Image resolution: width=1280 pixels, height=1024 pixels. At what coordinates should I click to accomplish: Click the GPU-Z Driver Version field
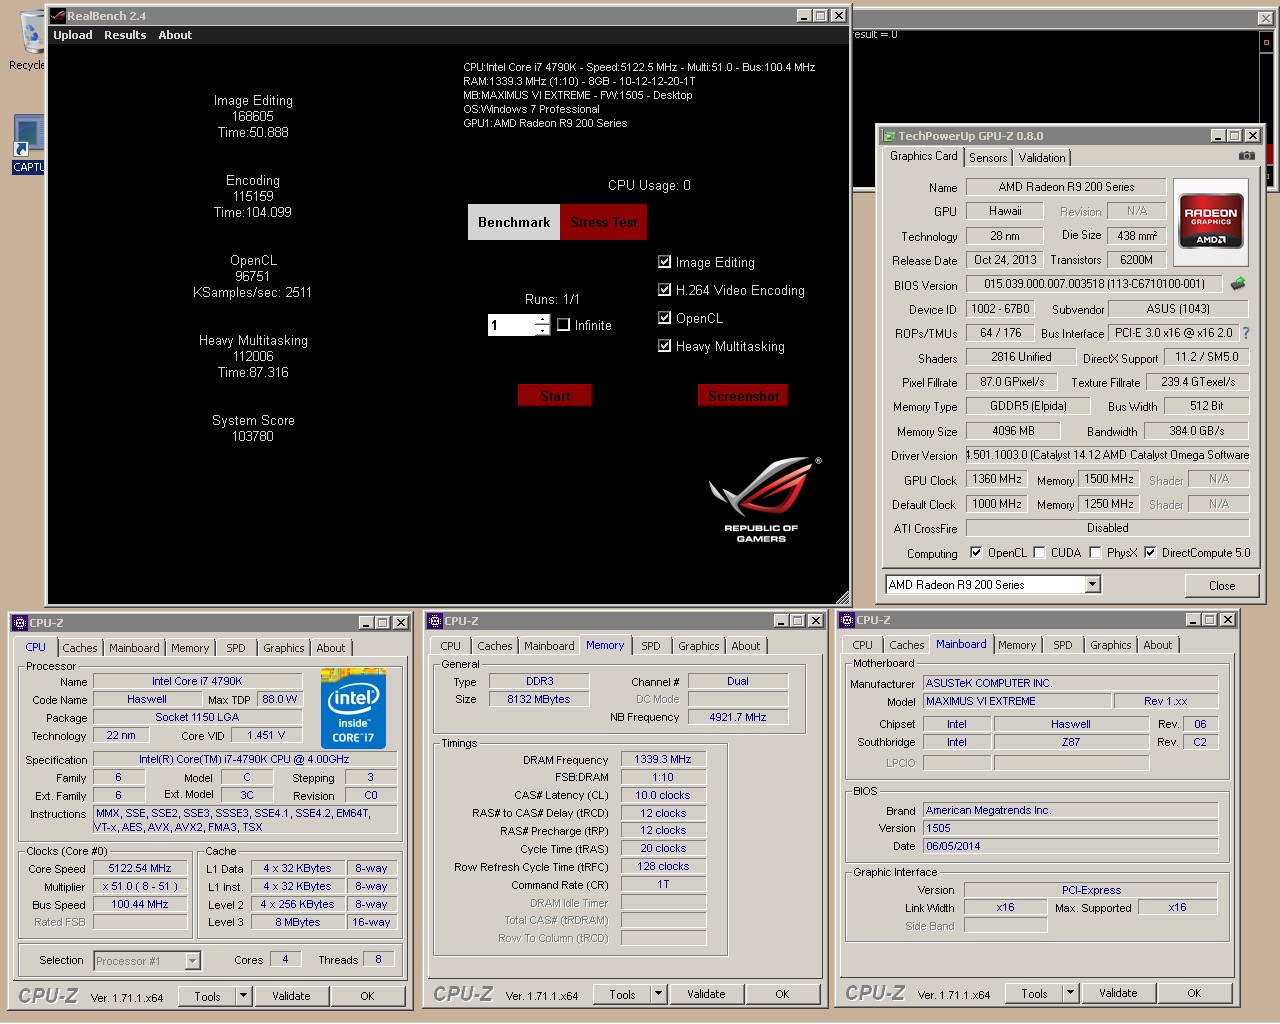1107,455
